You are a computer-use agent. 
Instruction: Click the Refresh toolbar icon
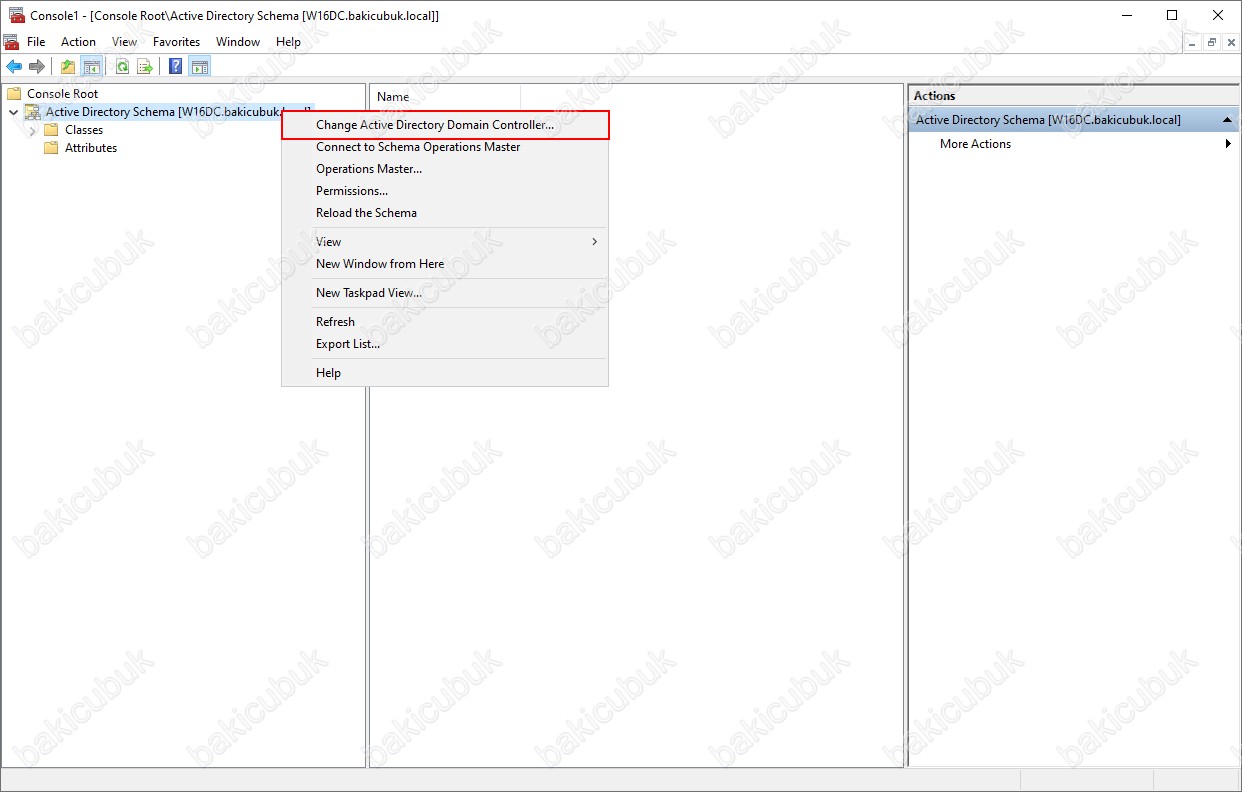[122, 67]
